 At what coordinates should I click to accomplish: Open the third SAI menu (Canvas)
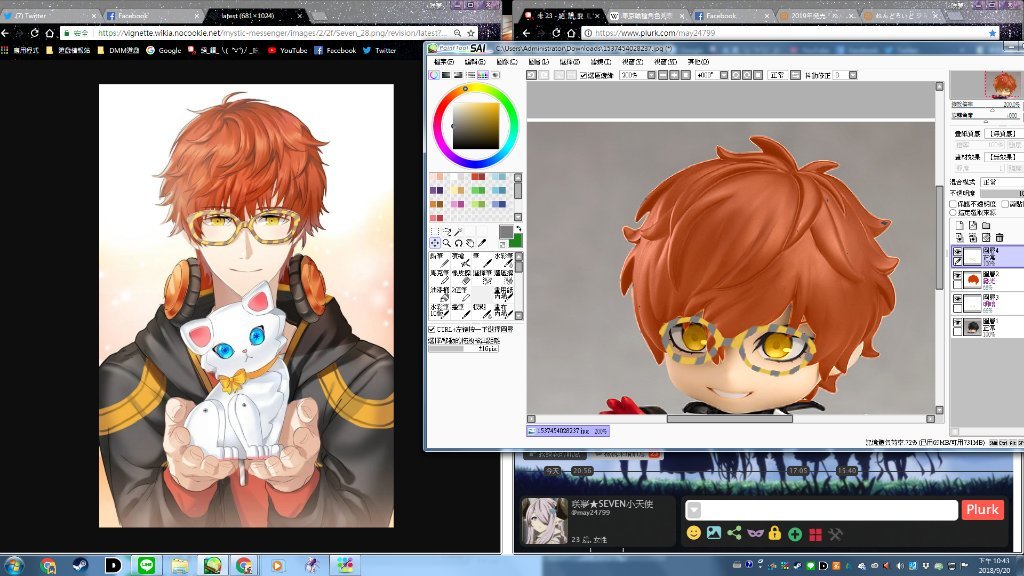pyautogui.click(x=506, y=61)
